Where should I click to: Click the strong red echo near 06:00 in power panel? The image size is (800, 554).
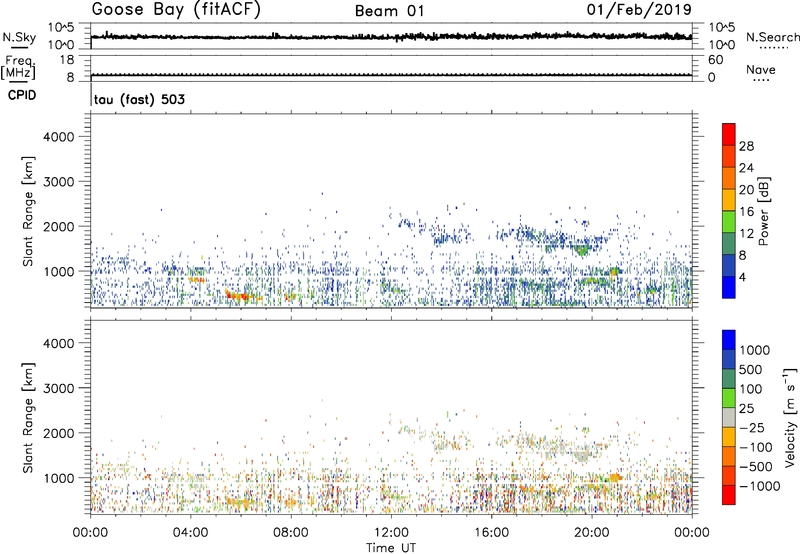tap(237, 295)
